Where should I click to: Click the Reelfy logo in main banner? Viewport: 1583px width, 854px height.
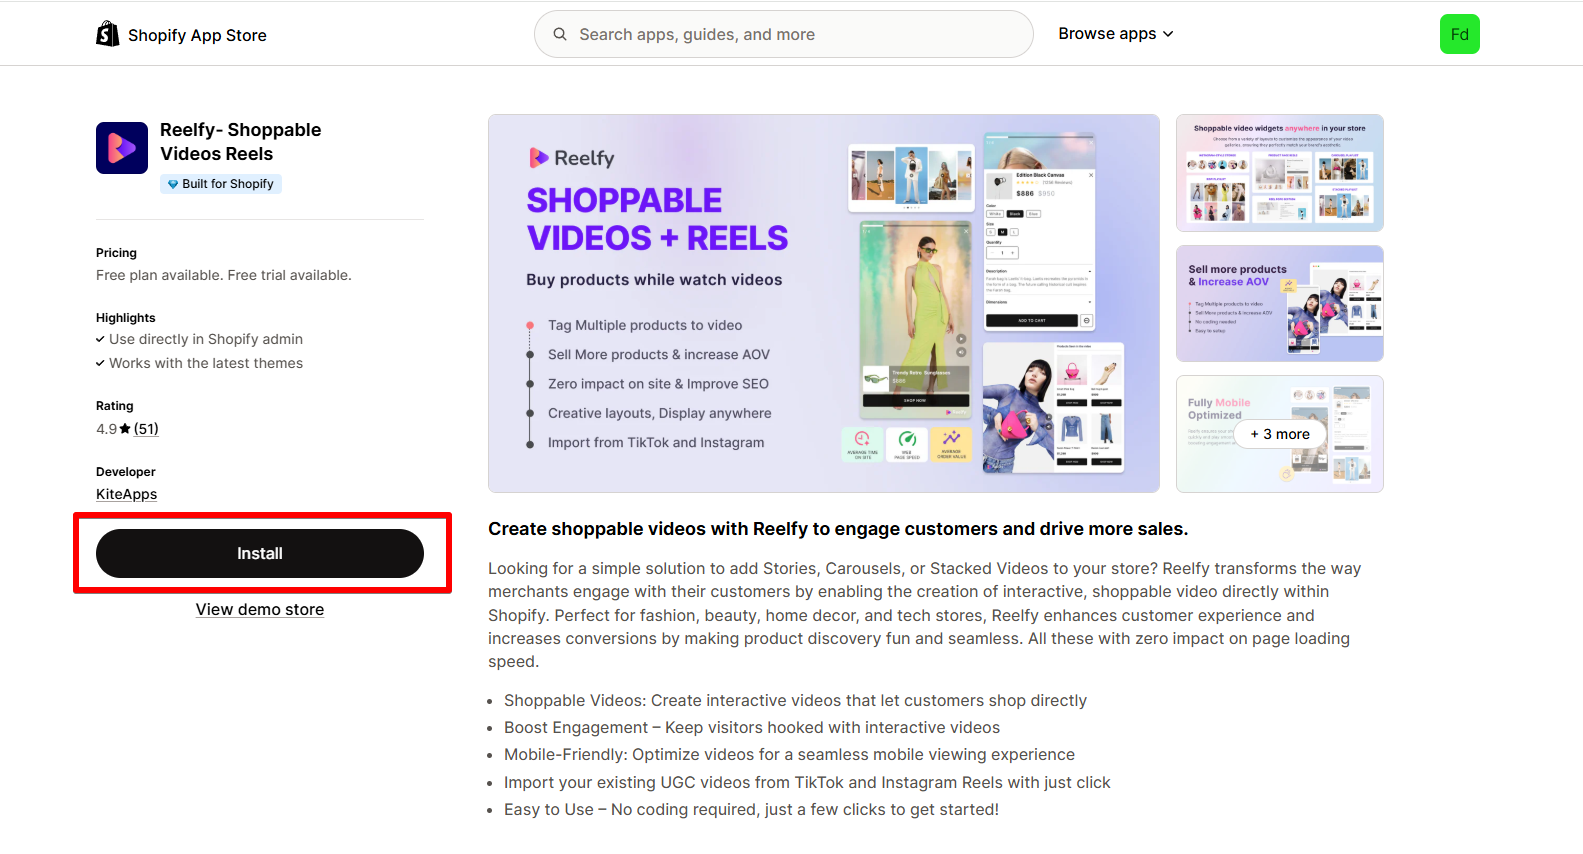click(571, 158)
